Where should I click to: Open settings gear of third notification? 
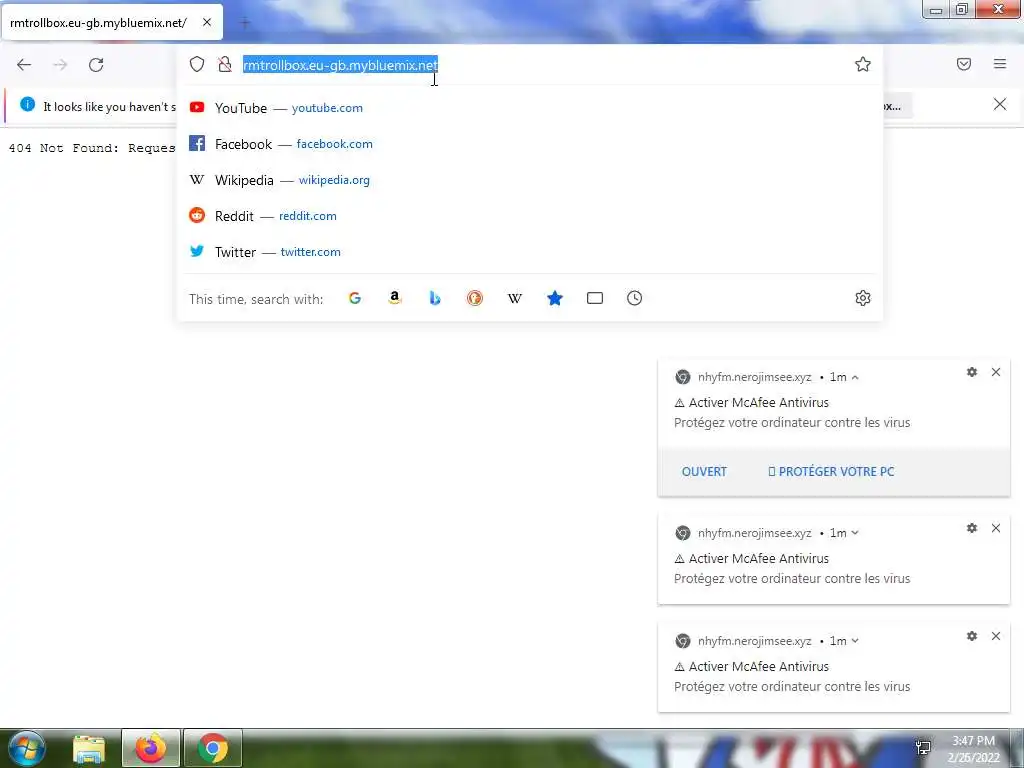(972, 636)
